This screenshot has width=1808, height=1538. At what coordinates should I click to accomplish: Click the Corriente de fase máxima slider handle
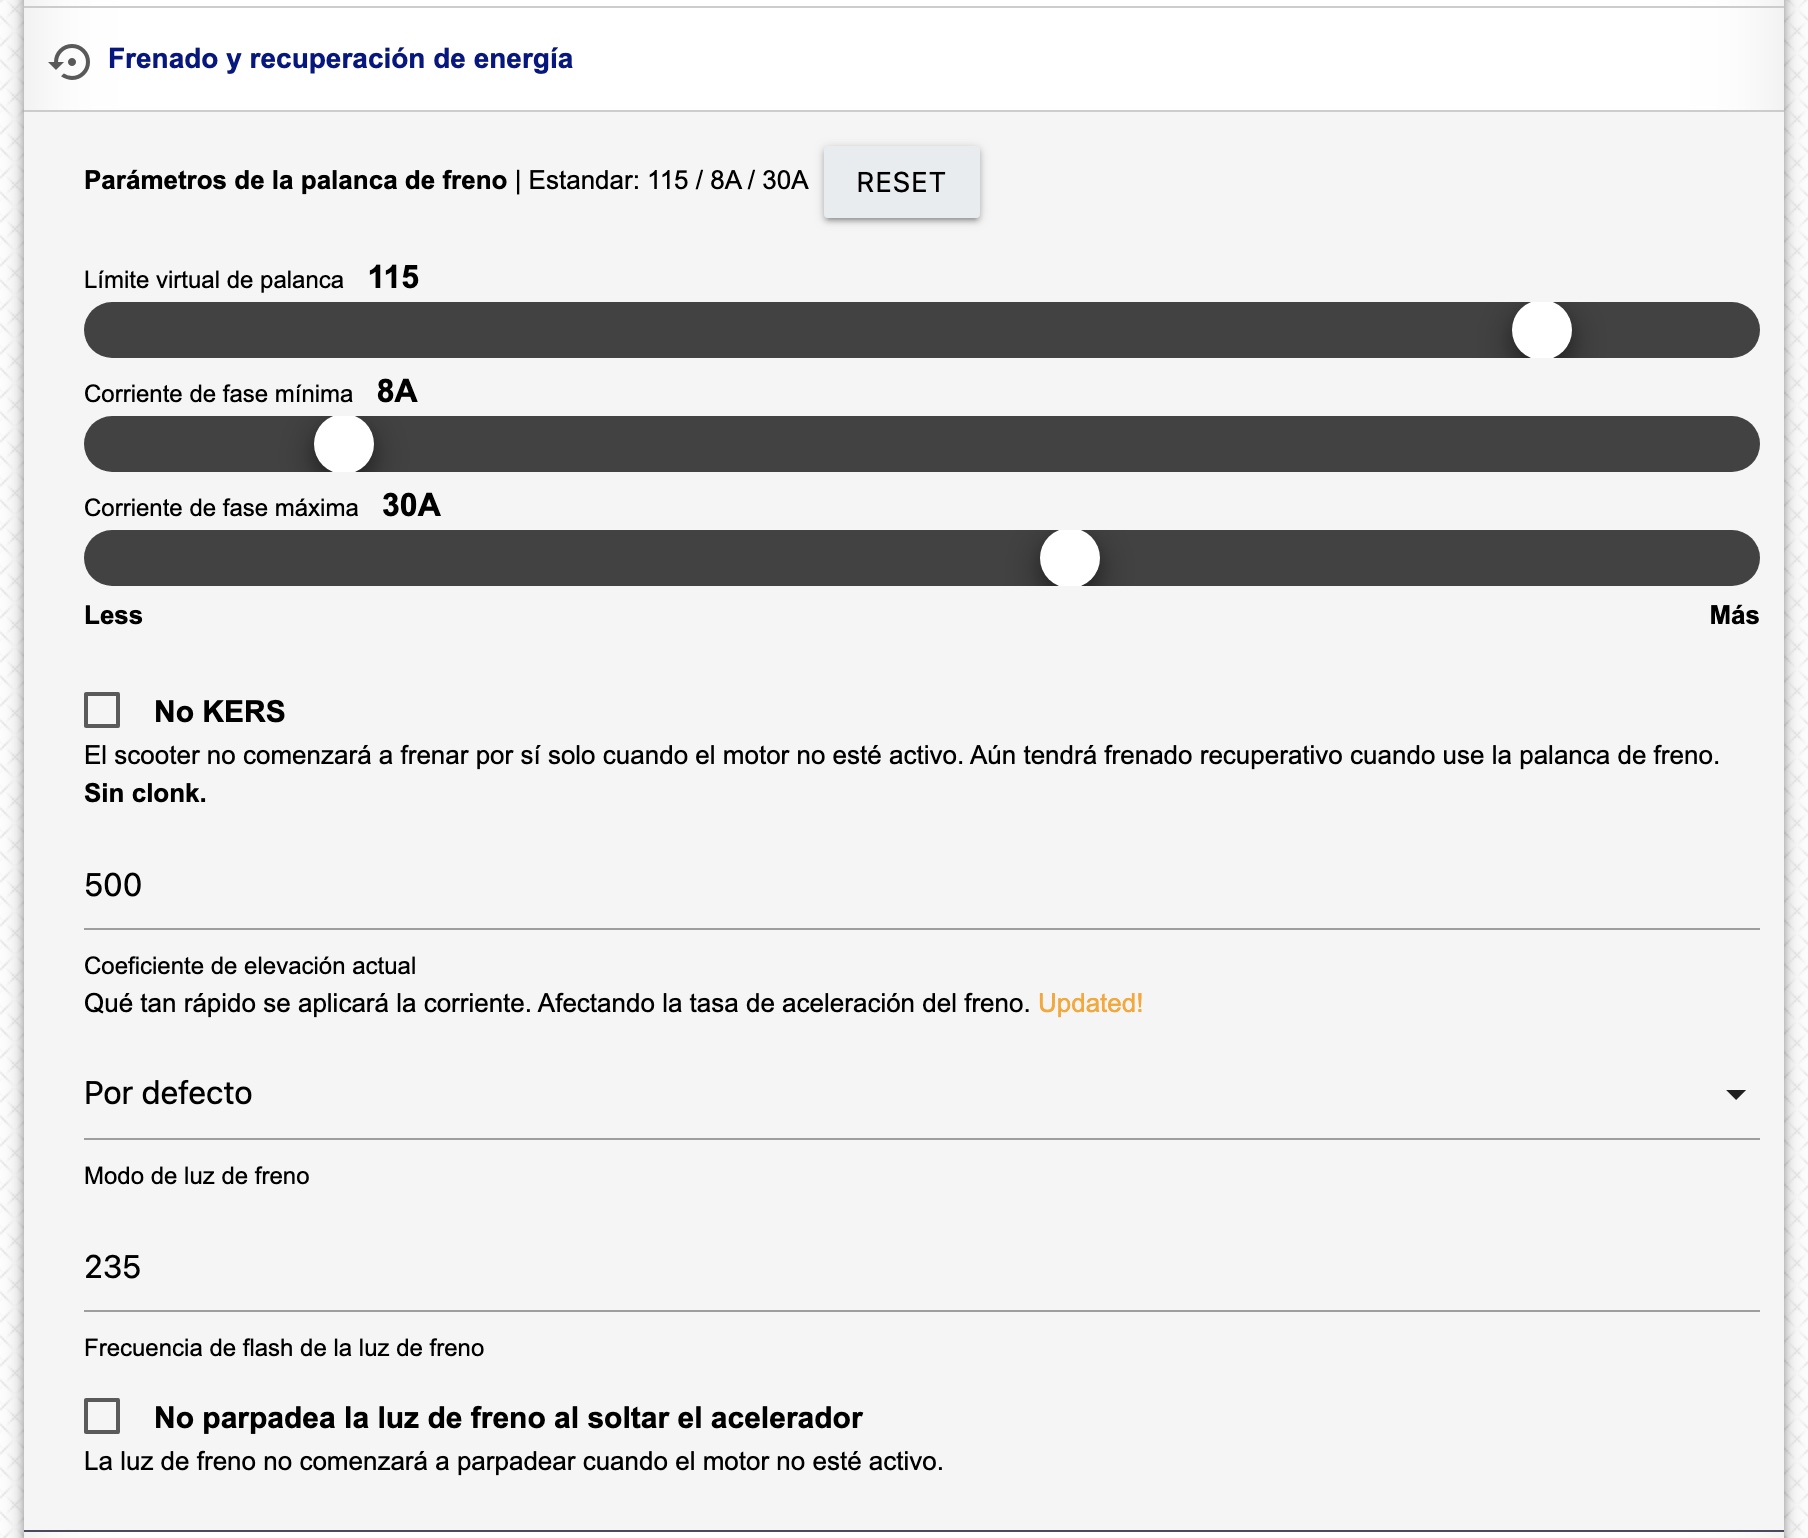[1069, 558]
